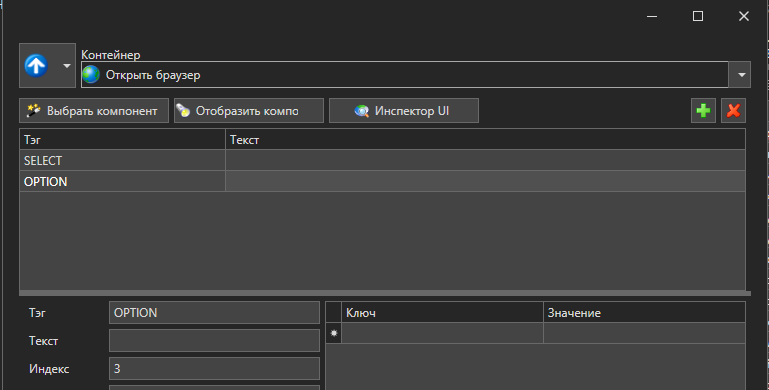This screenshot has height=390, width=769.
Task: Expand the Контейнер combo box arrow
Action: [741, 75]
